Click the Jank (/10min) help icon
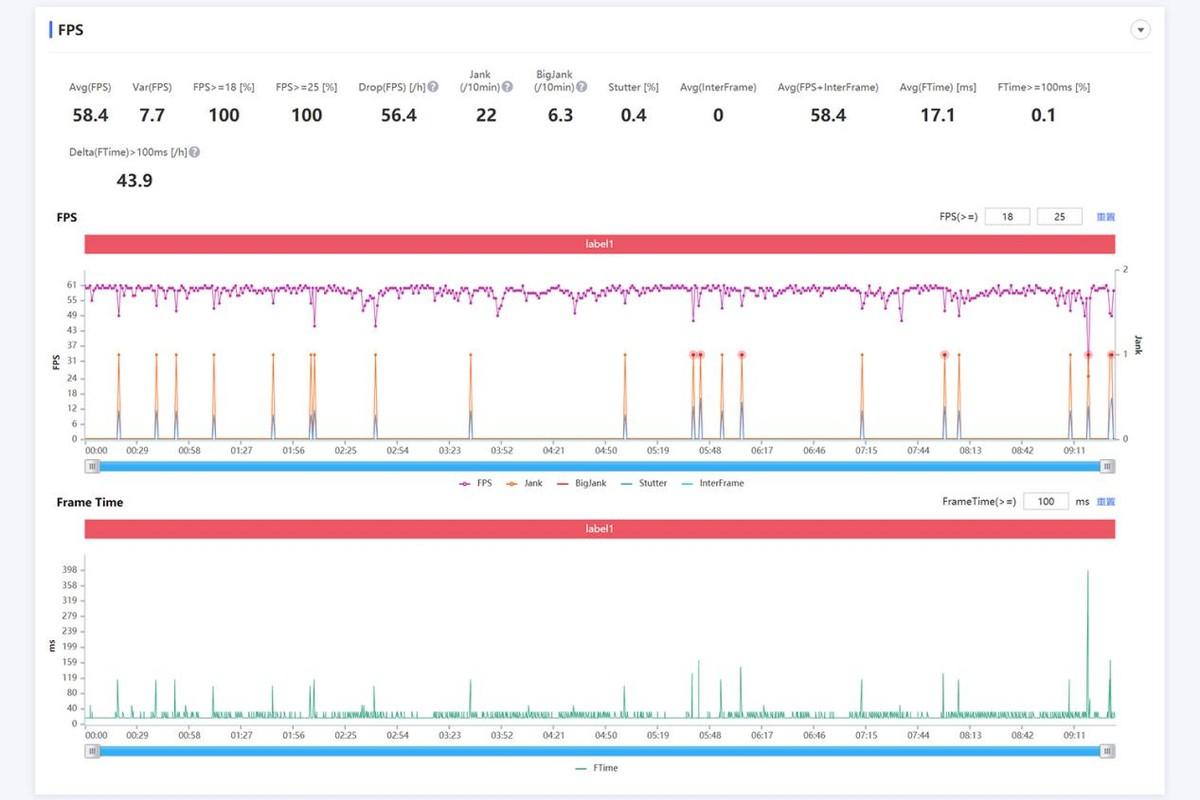The image size is (1200, 800). click(507, 87)
